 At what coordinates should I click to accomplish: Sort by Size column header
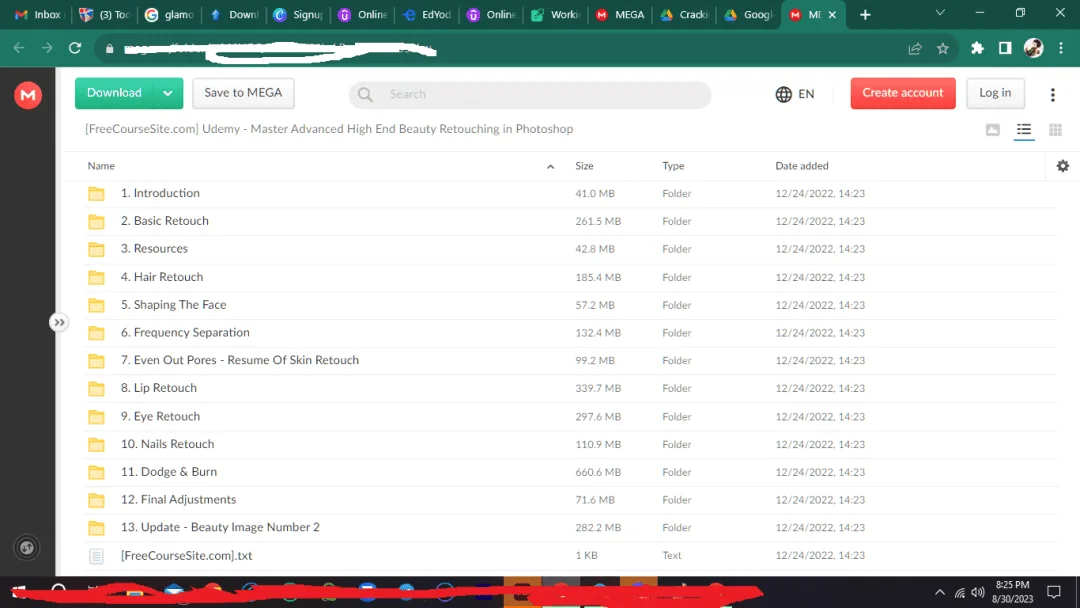[584, 166]
